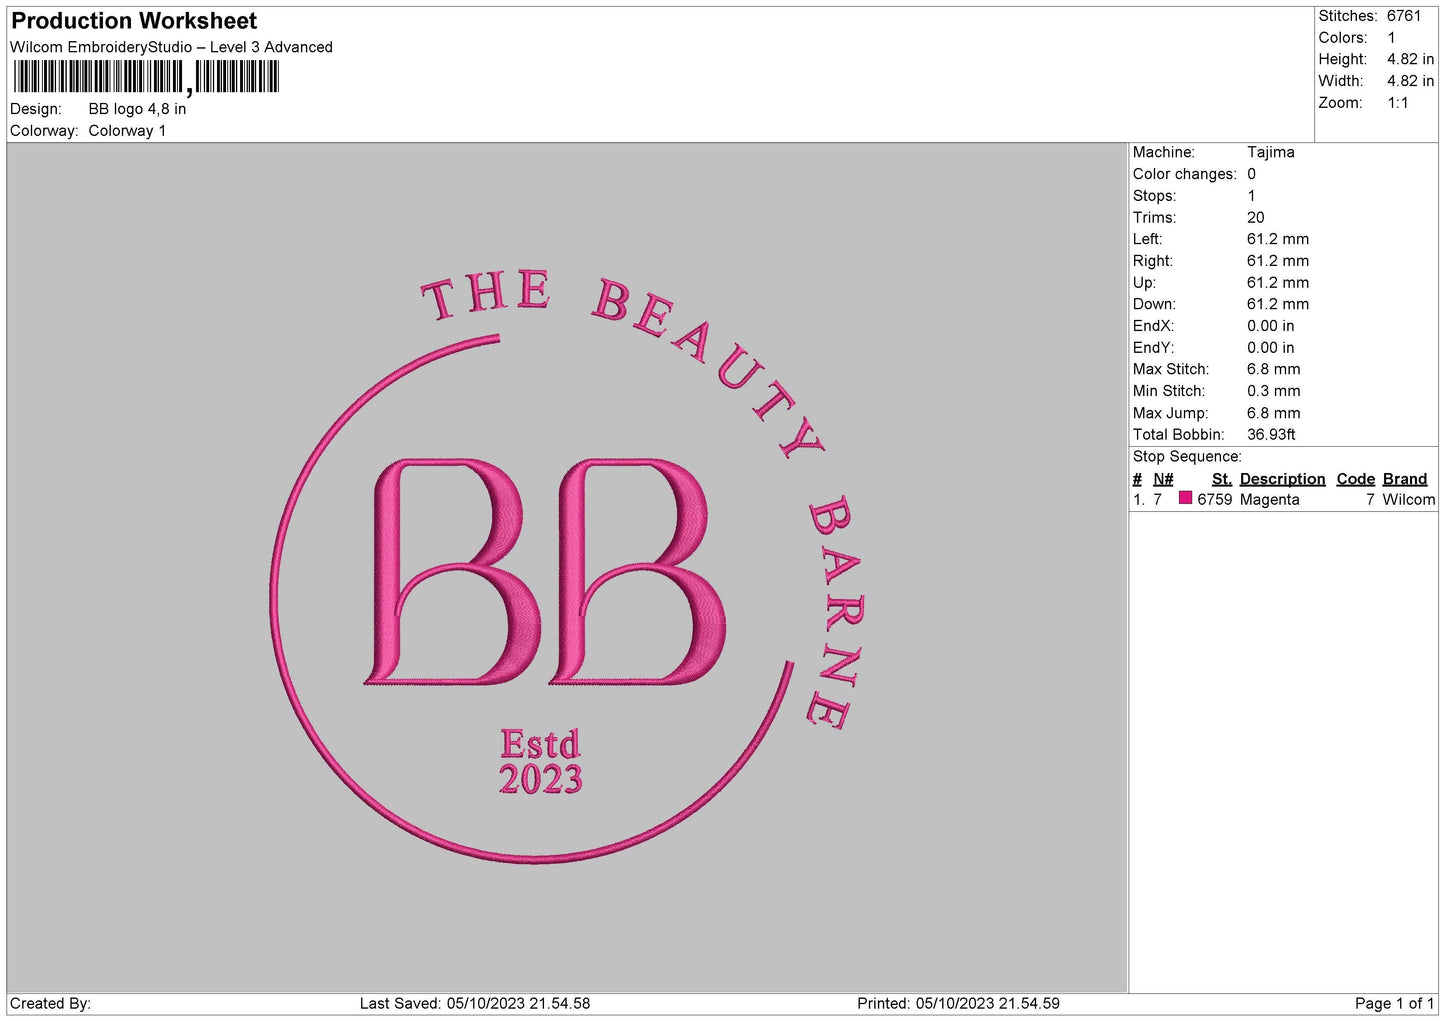Click the Zoom value 1:1
1445x1021 pixels.
pos(1397,103)
